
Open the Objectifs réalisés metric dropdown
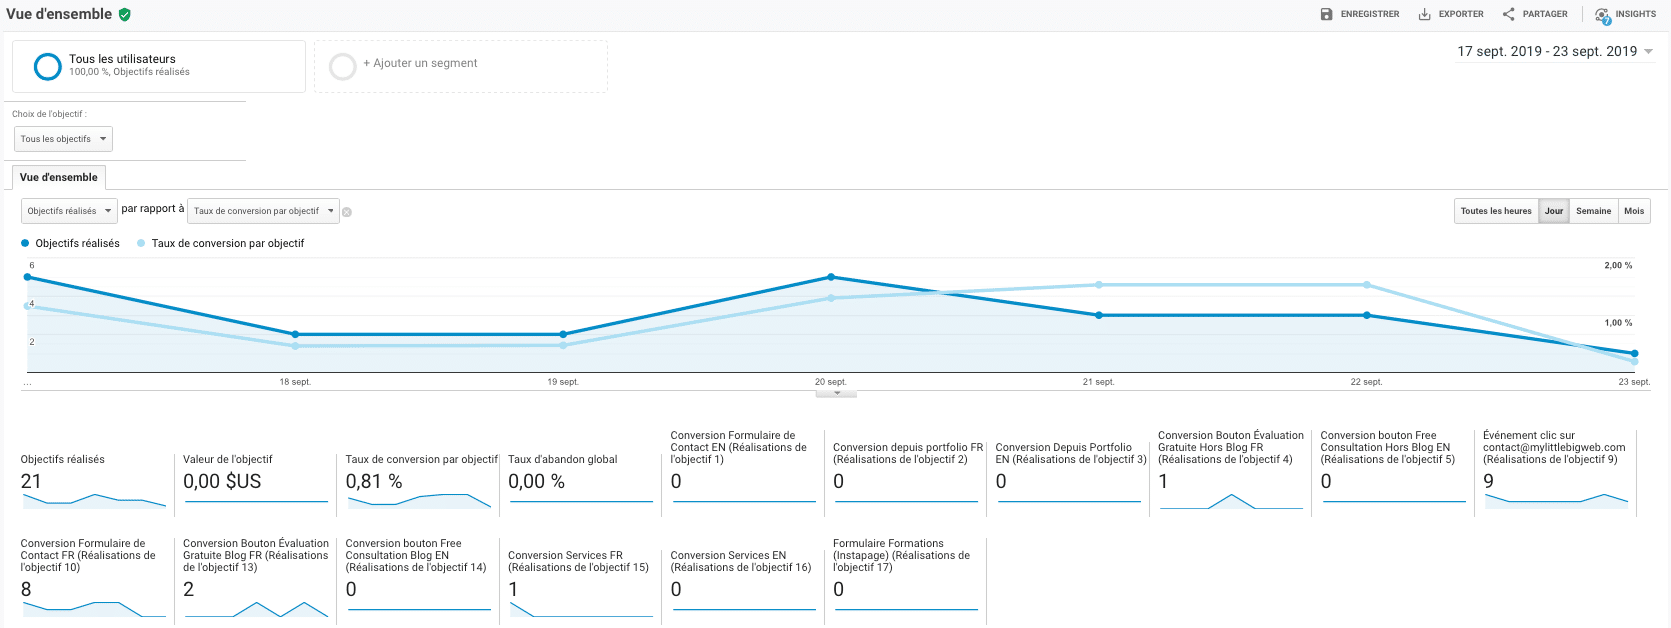pyautogui.click(x=68, y=211)
